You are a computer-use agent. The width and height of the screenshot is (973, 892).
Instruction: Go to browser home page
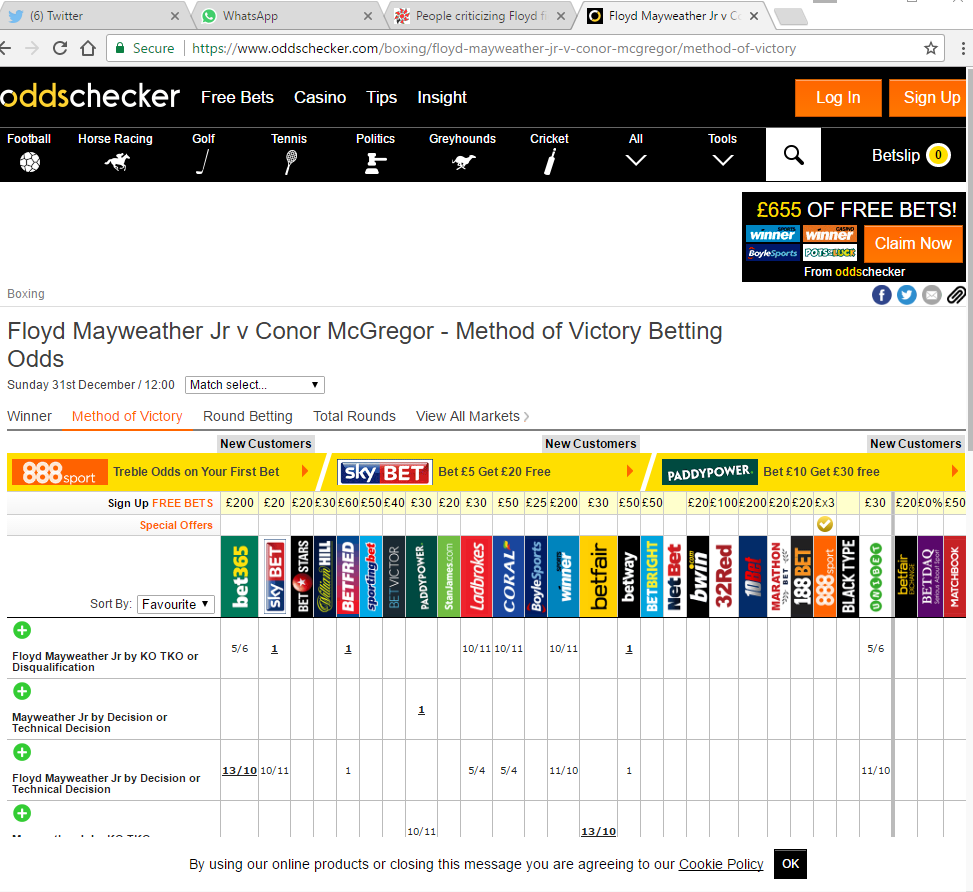click(88, 48)
